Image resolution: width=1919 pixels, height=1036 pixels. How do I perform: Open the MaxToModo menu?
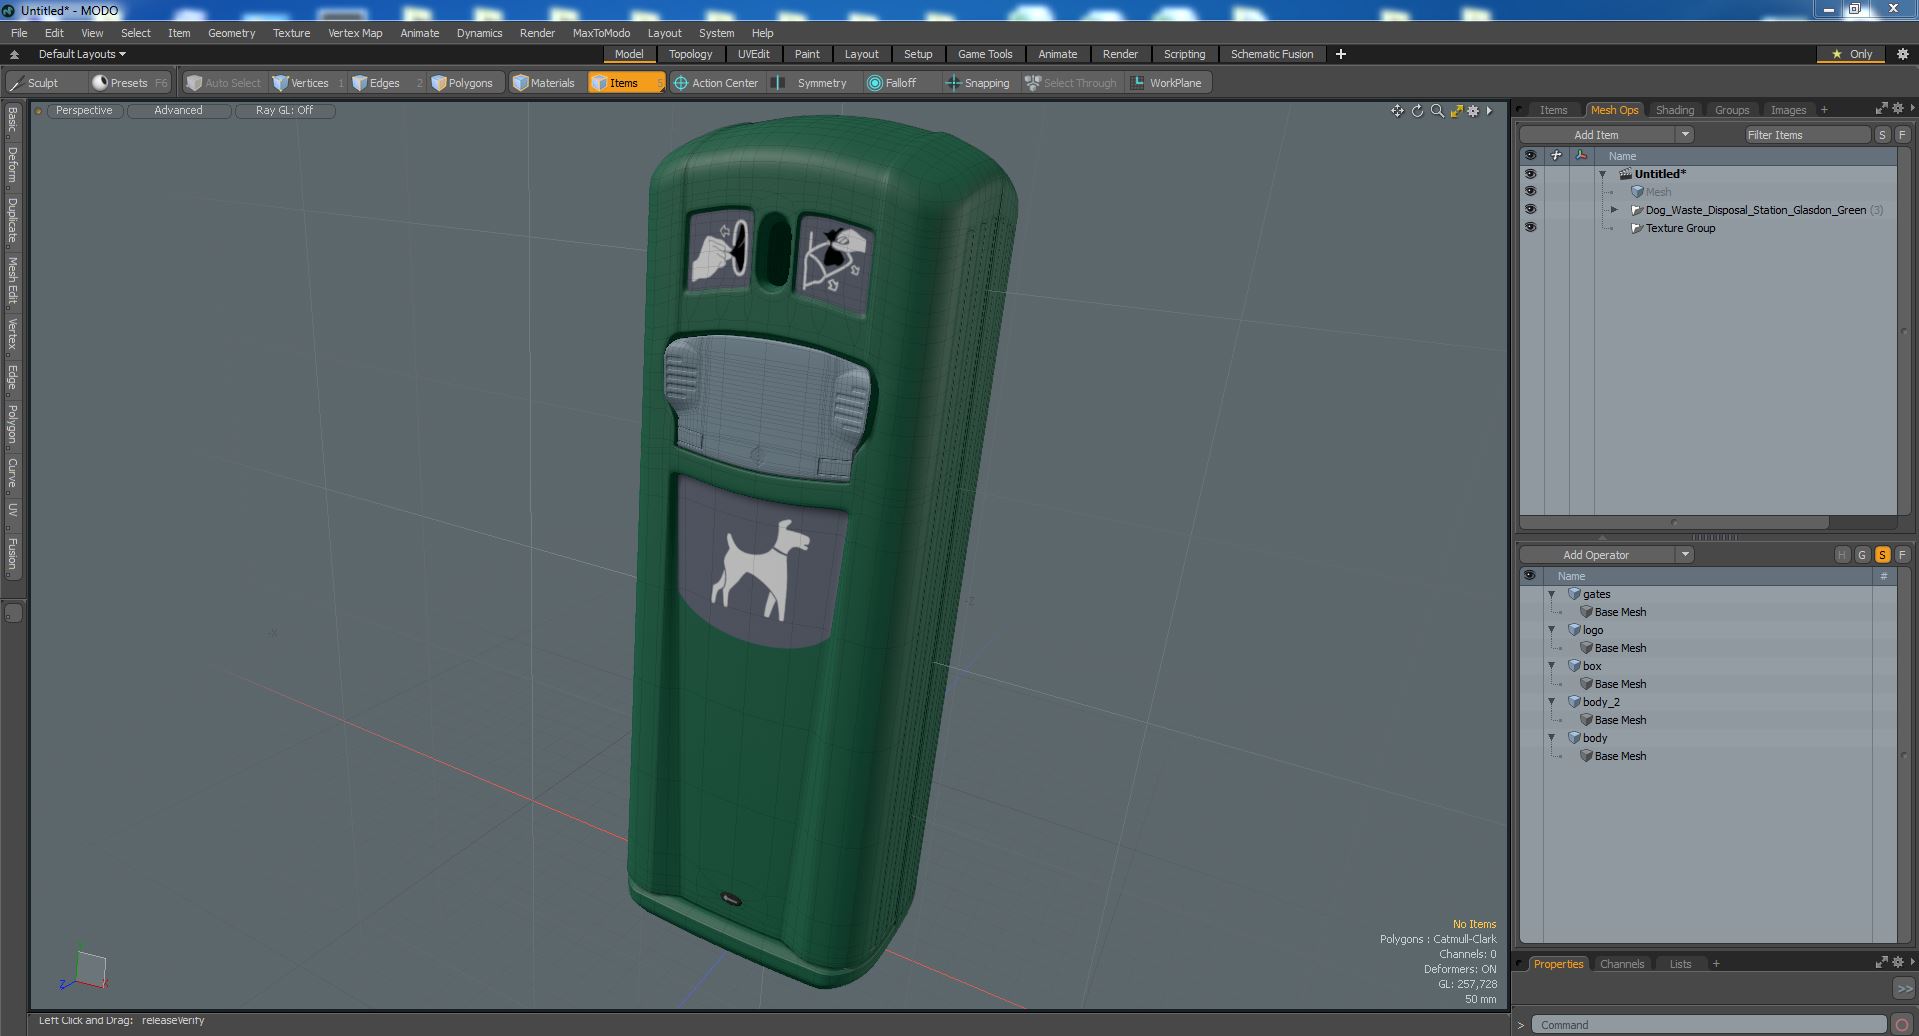coord(601,33)
